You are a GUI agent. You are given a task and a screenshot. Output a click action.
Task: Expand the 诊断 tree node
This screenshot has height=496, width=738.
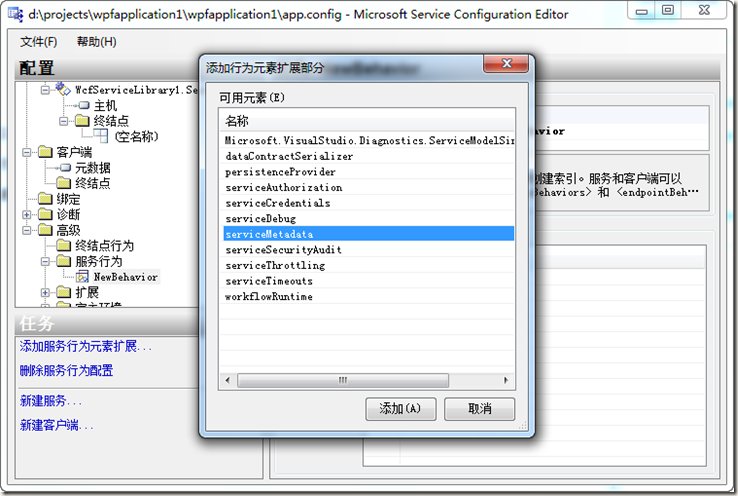click(x=27, y=215)
